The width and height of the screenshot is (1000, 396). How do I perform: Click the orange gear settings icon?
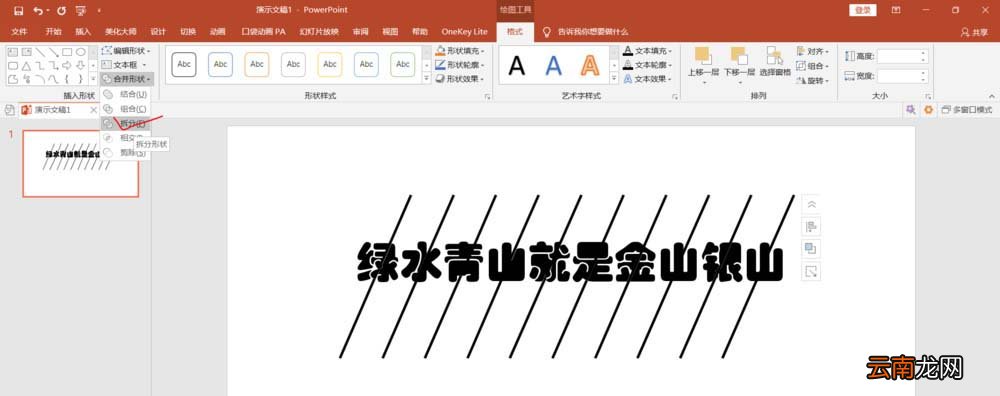click(928, 110)
